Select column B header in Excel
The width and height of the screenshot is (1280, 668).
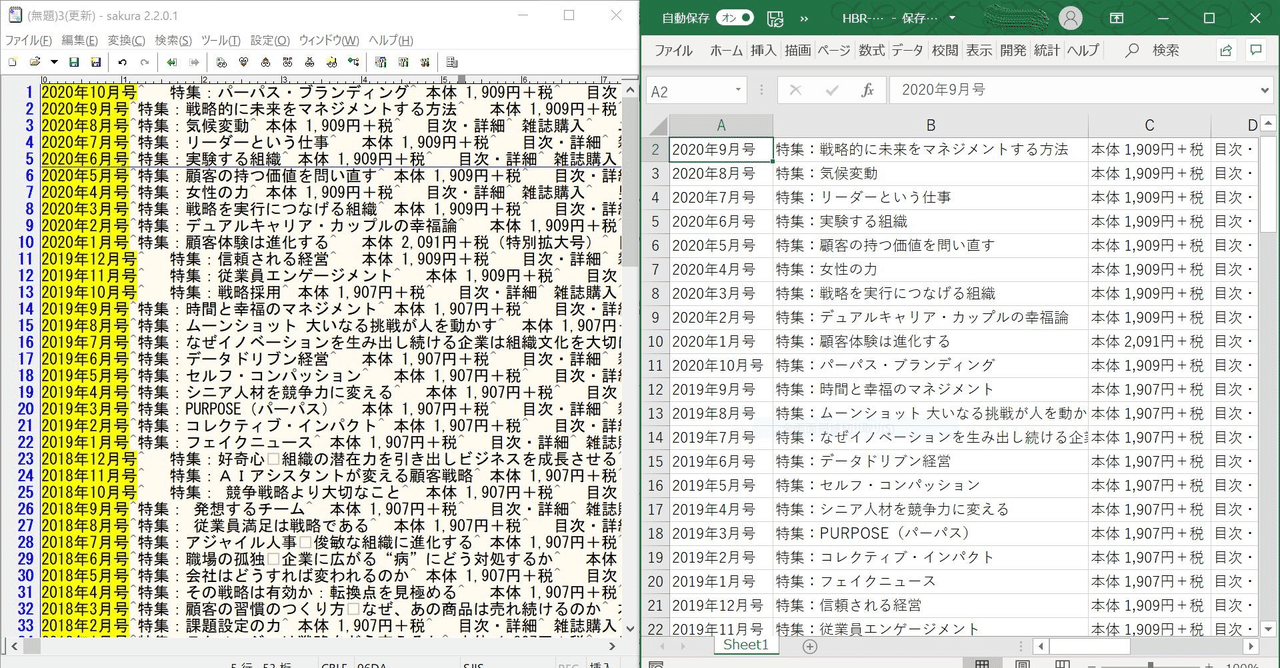930,126
